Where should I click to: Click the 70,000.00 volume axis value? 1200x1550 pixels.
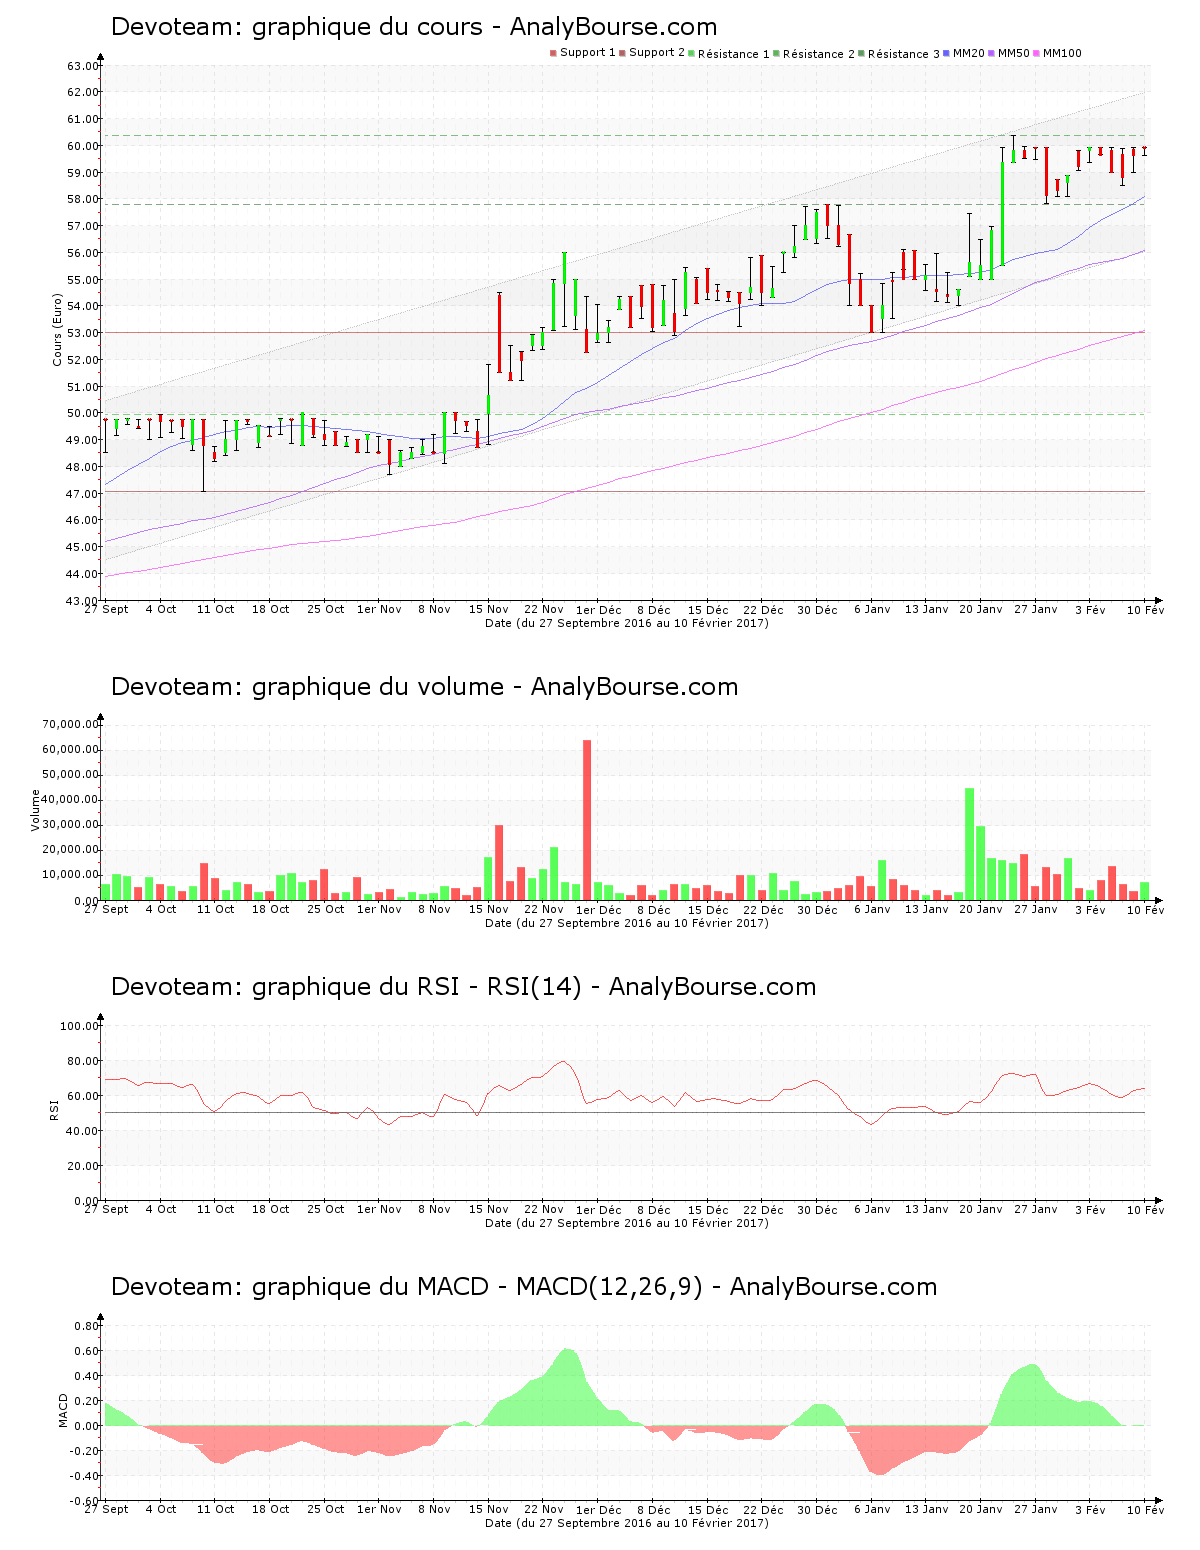coord(71,724)
